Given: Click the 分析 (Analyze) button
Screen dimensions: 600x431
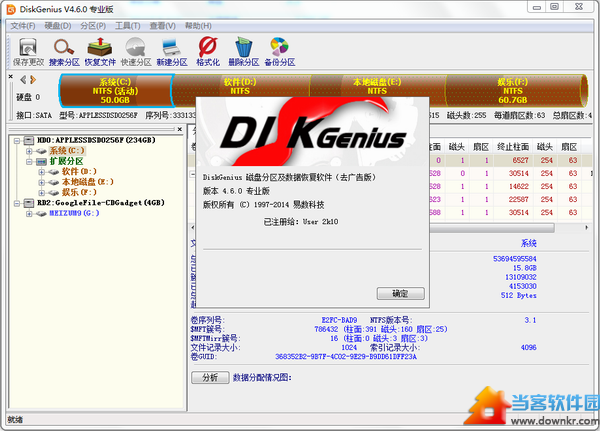Looking at the screenshot, I should point(210,377).
